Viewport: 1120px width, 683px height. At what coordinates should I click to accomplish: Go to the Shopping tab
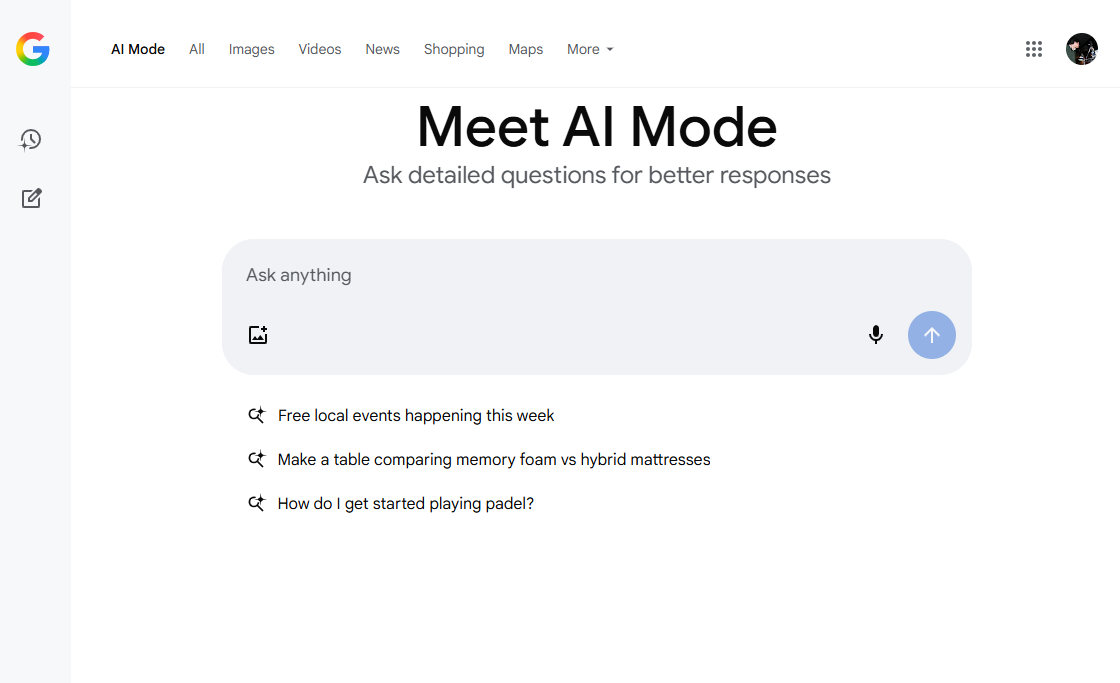[454, 49]
